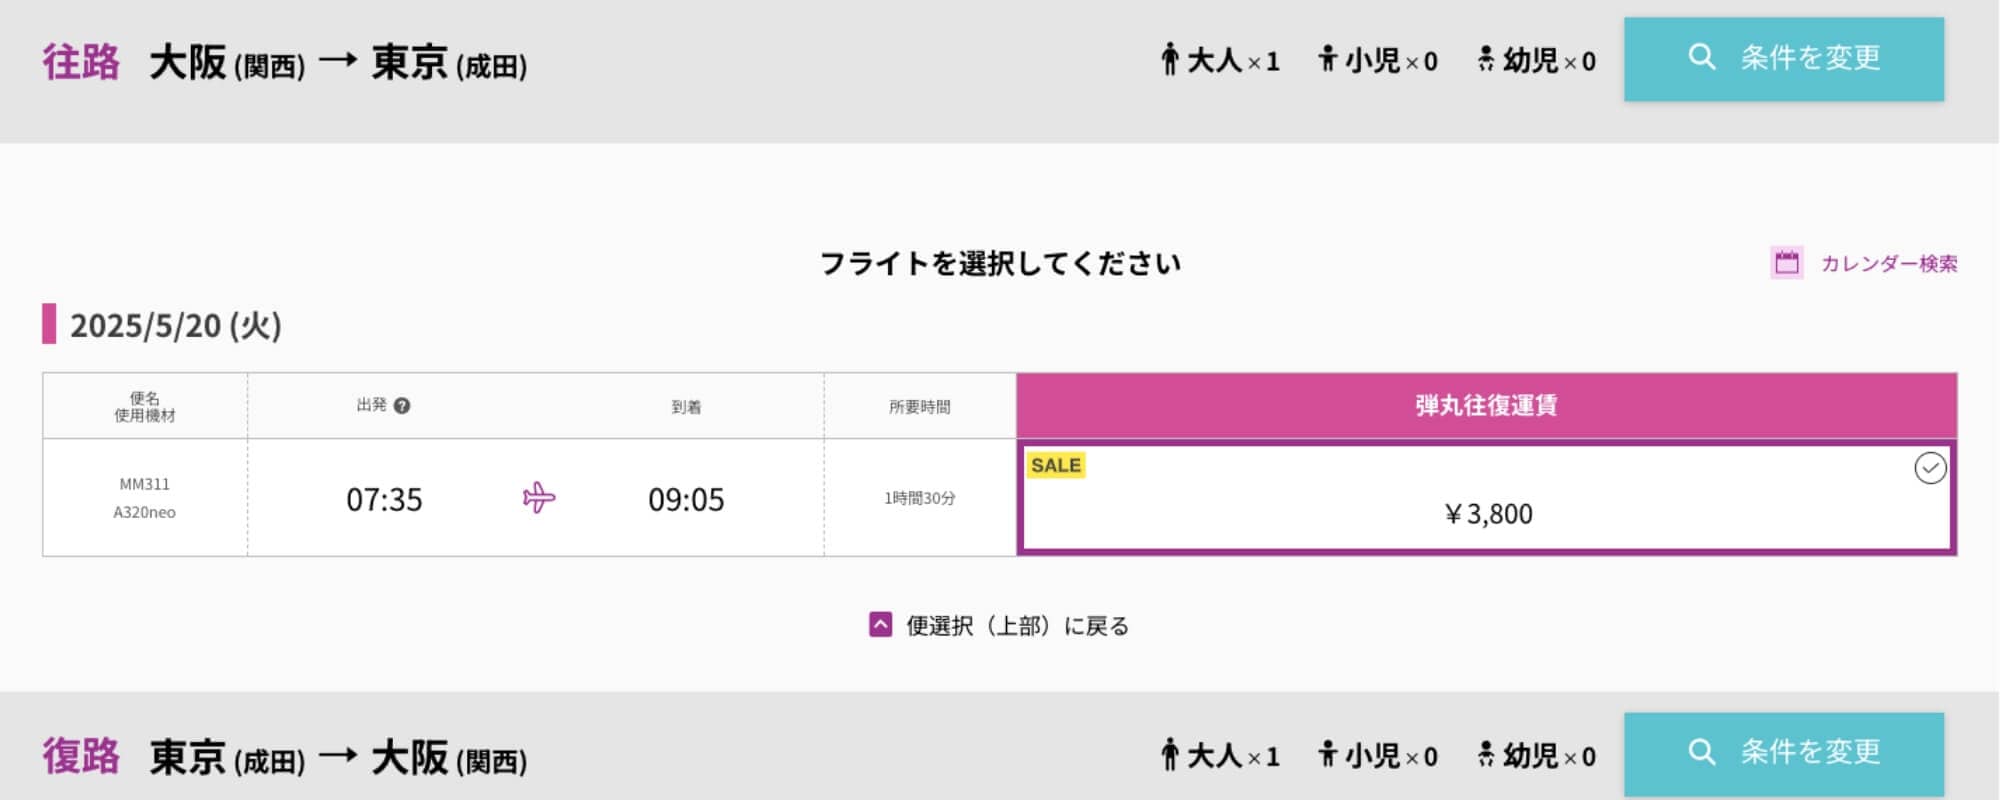The width and height of the screenshot is (2000, 800).
Task: Click the 条件を変更 button for return flight
Action: click(1784, 754)
